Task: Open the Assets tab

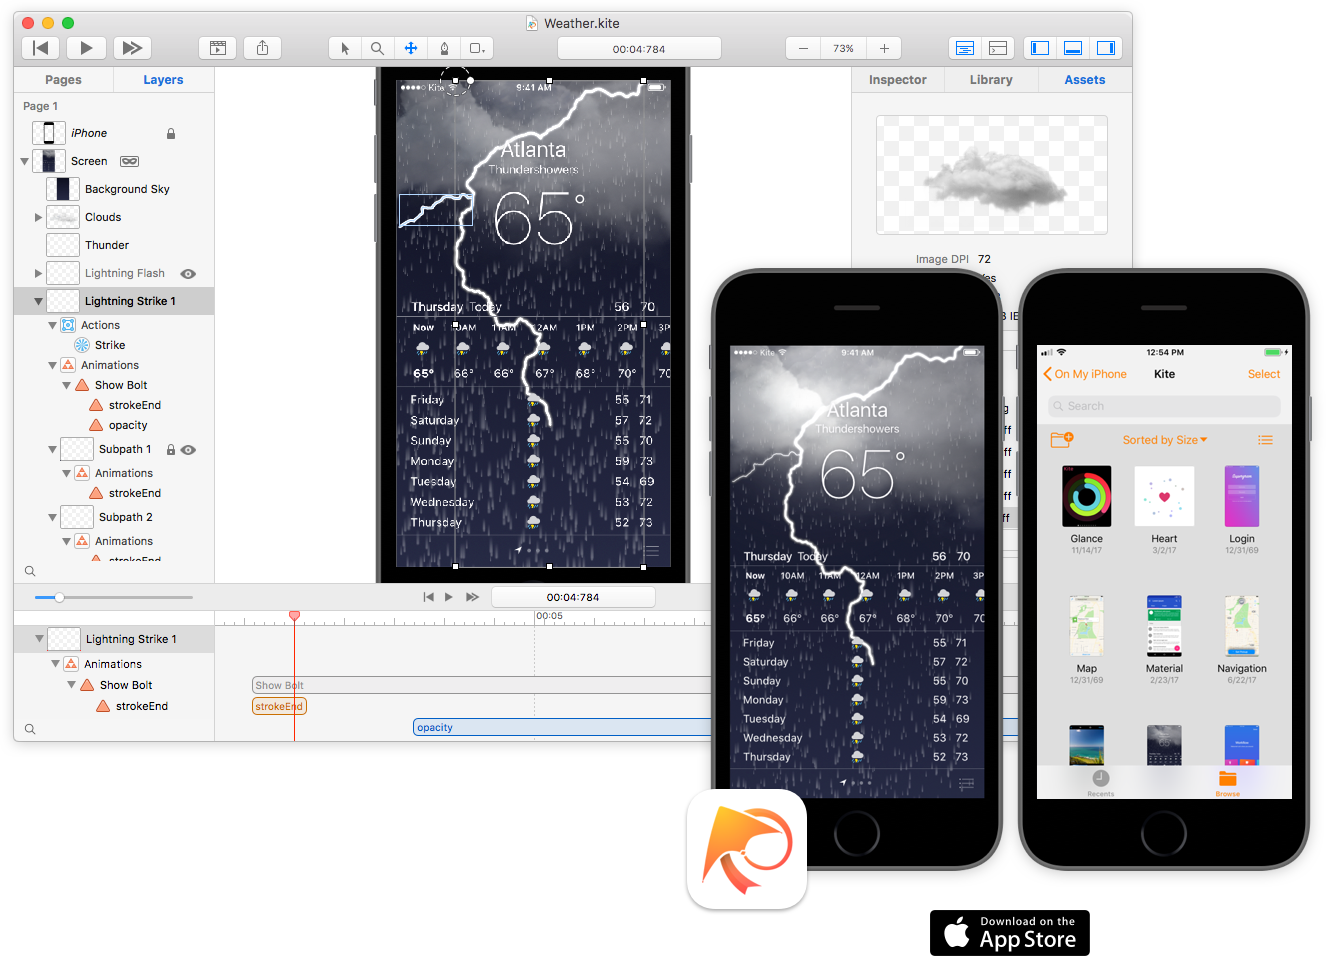Action: coord(1085,80)
